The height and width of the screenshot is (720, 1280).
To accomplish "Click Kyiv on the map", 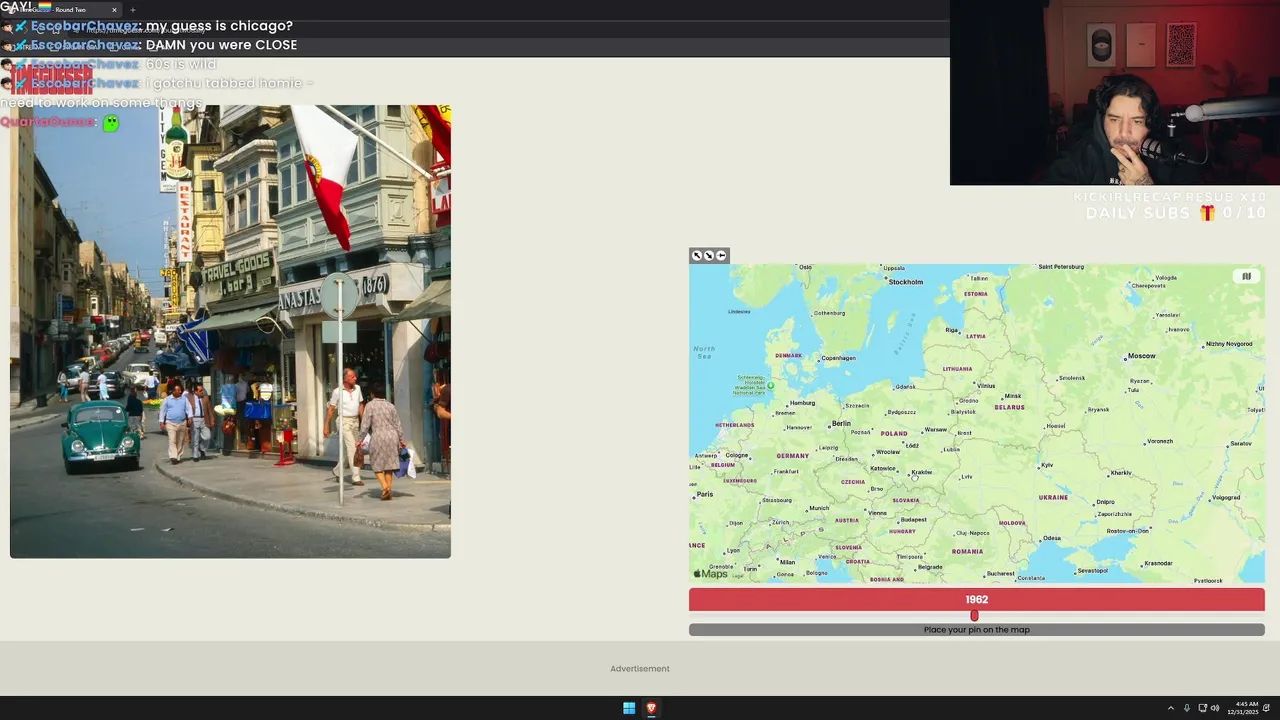I will (1047, 465).
